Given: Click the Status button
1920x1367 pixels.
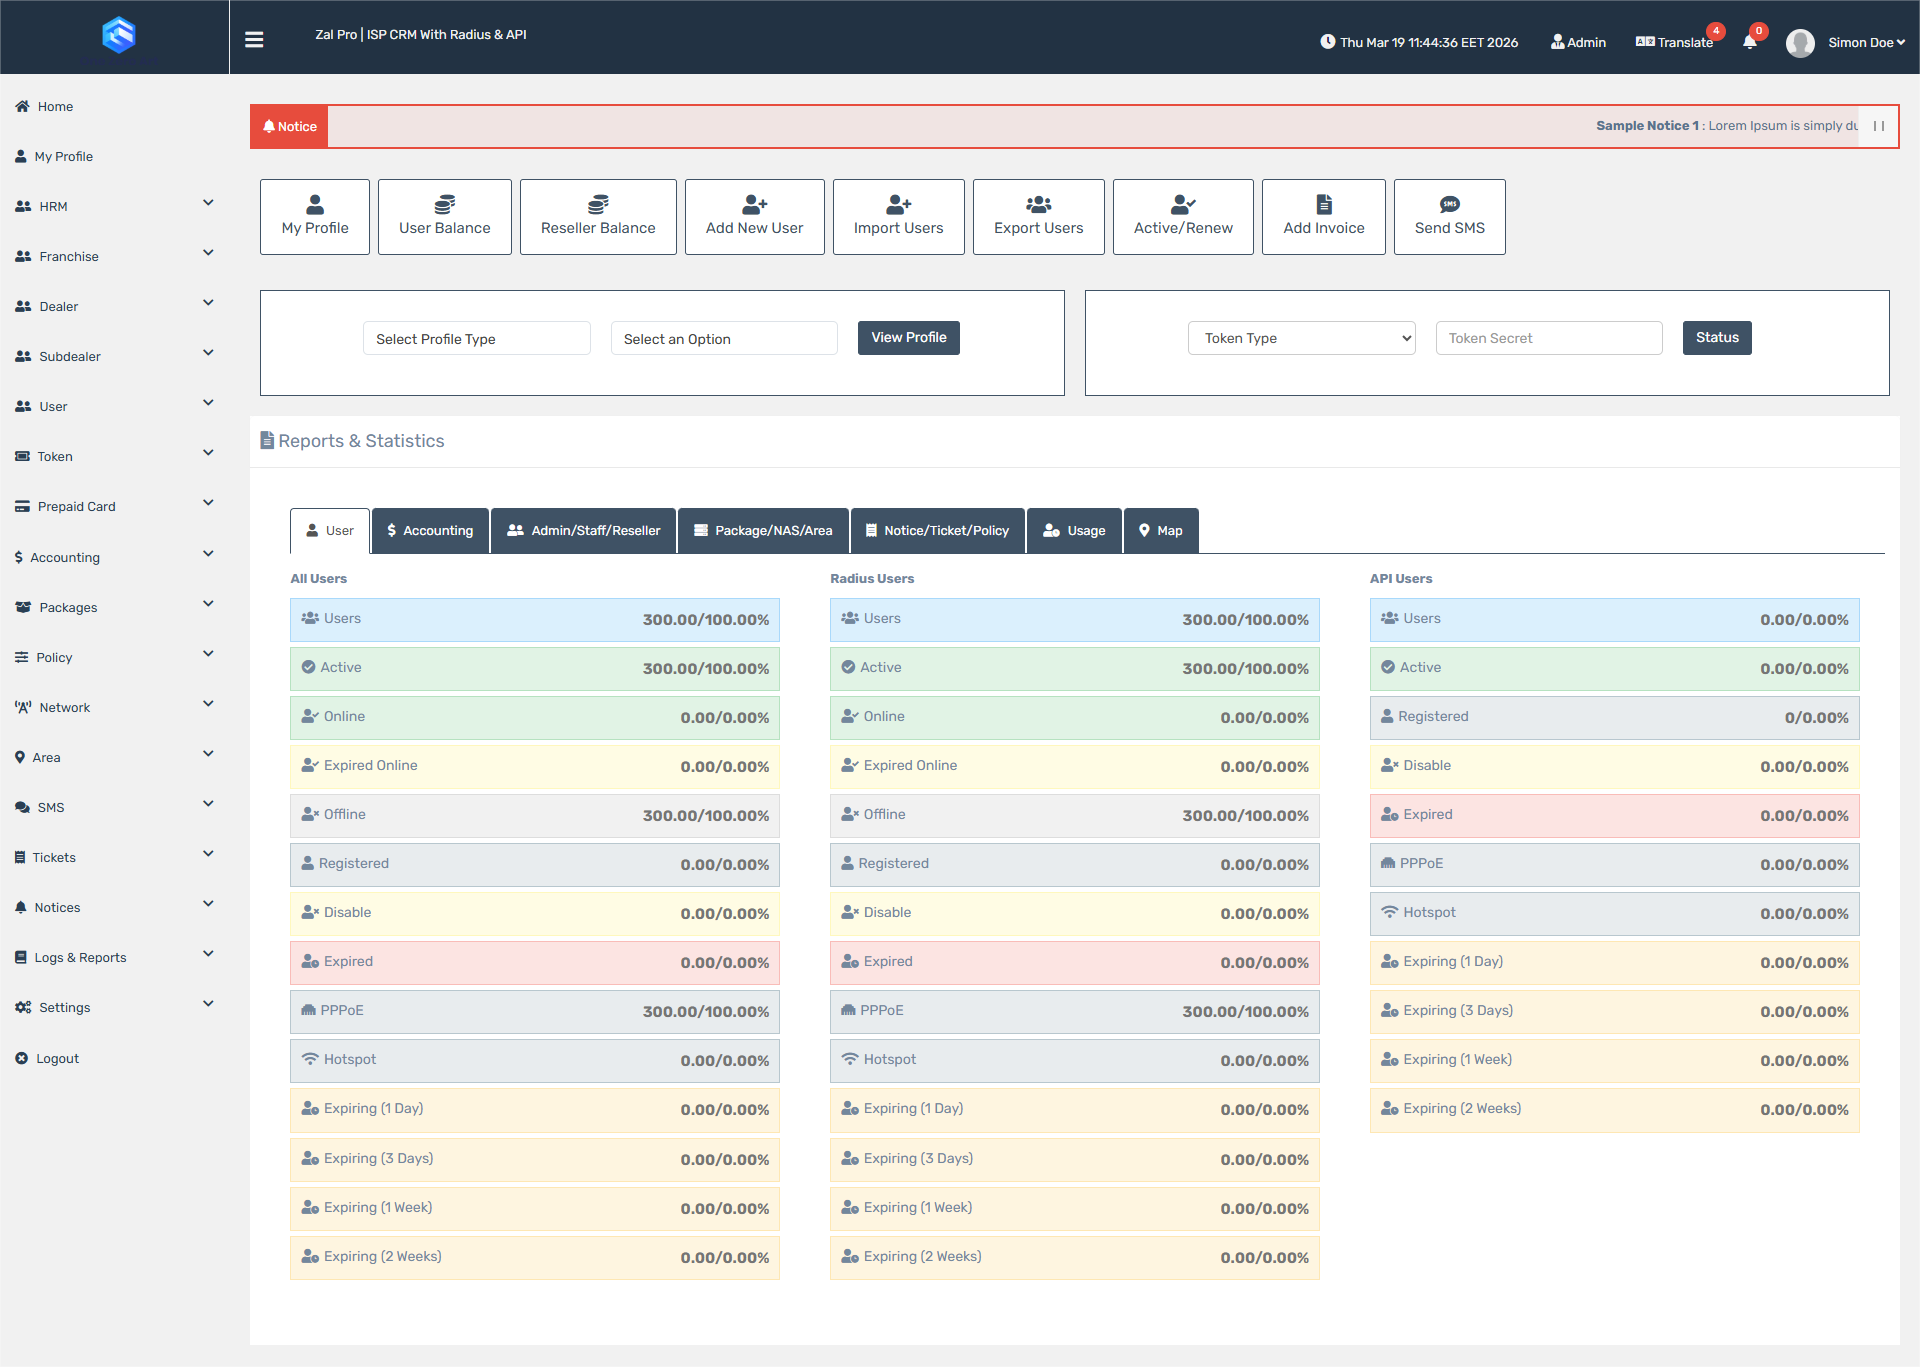Looking at the screenshot, I should (1716, 338).
